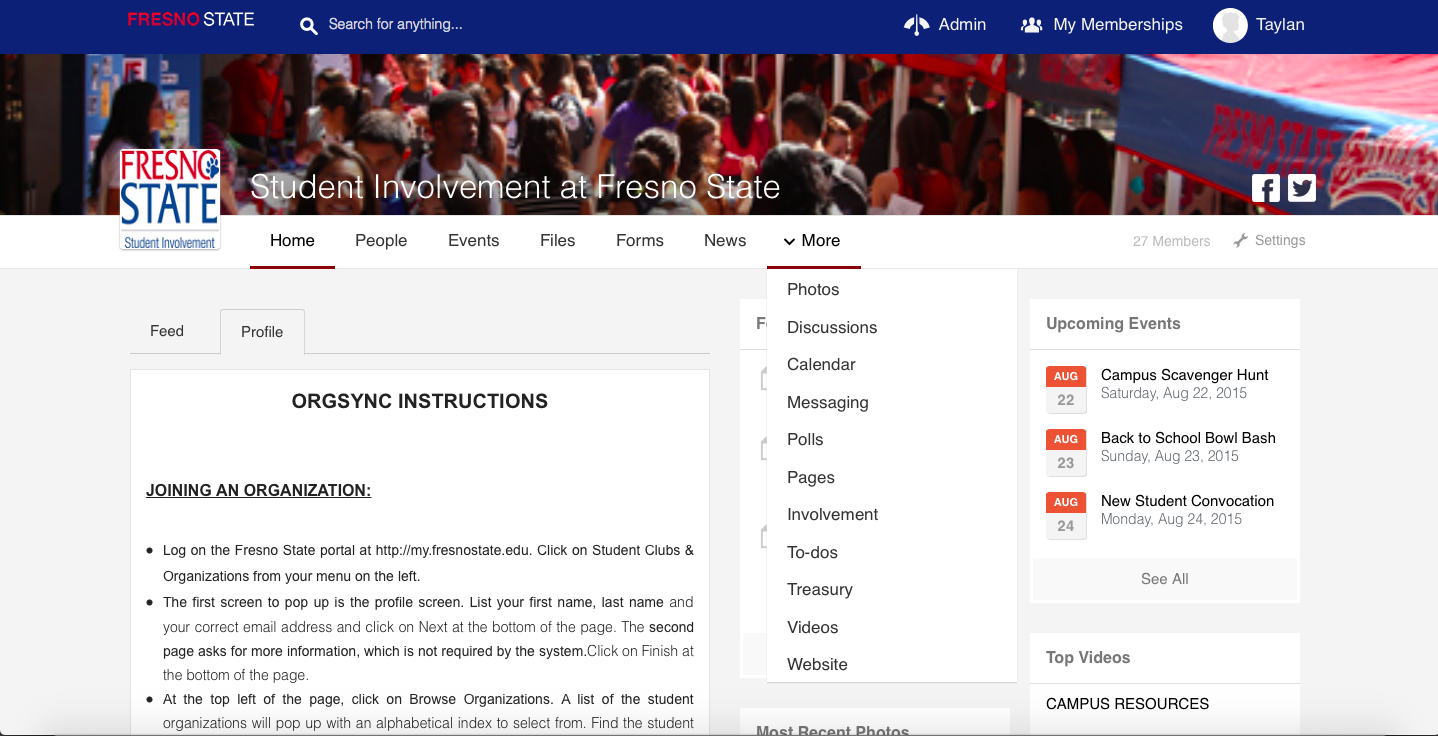This screenshot has width=1438, height=736.
Task: Click See All upcoming events
Action: pos(1164,579)
